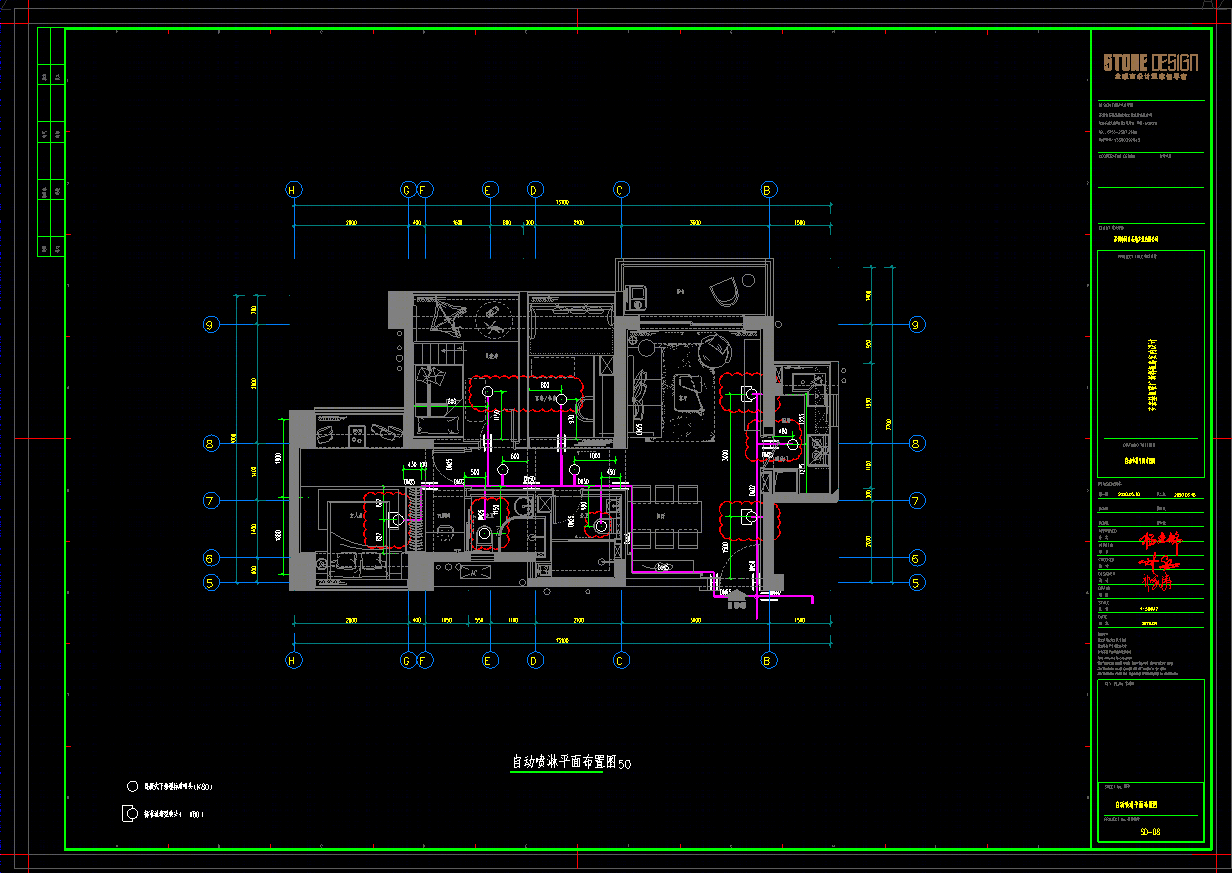Select the top grid axis bubble E
1232x873 pixels.
click(x=489, y=189)
